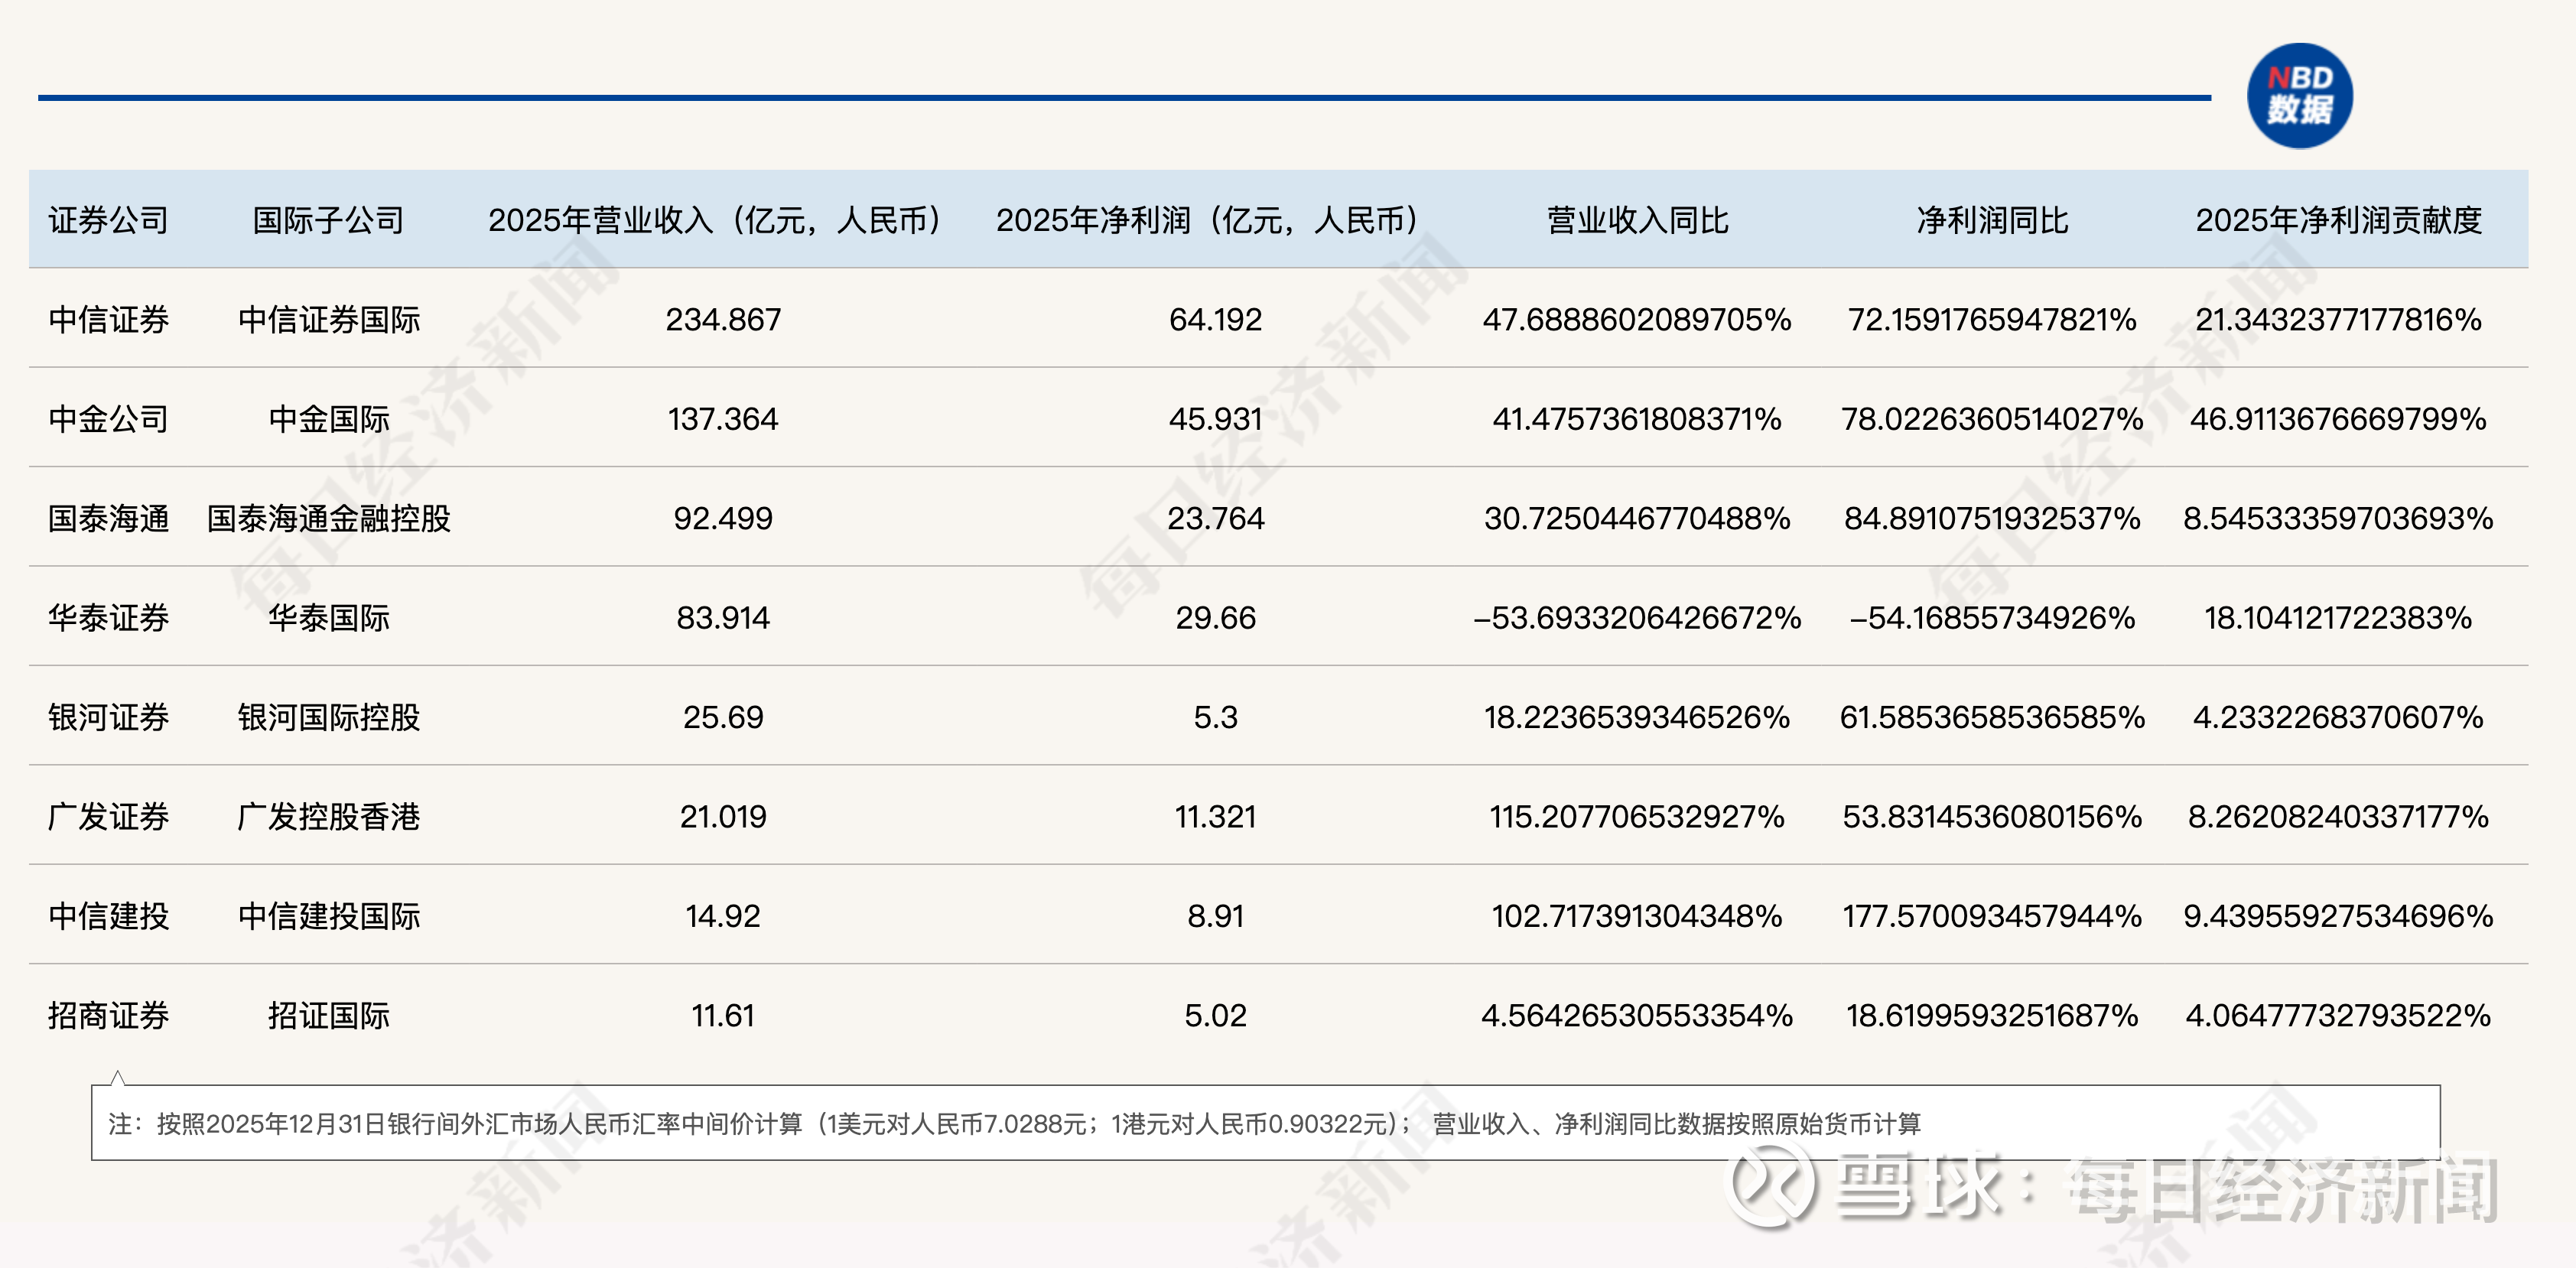Select the 国际子公司 column header
Image resolution: width=2576 pixels, height=1268 pixels.
click(328, 220)
